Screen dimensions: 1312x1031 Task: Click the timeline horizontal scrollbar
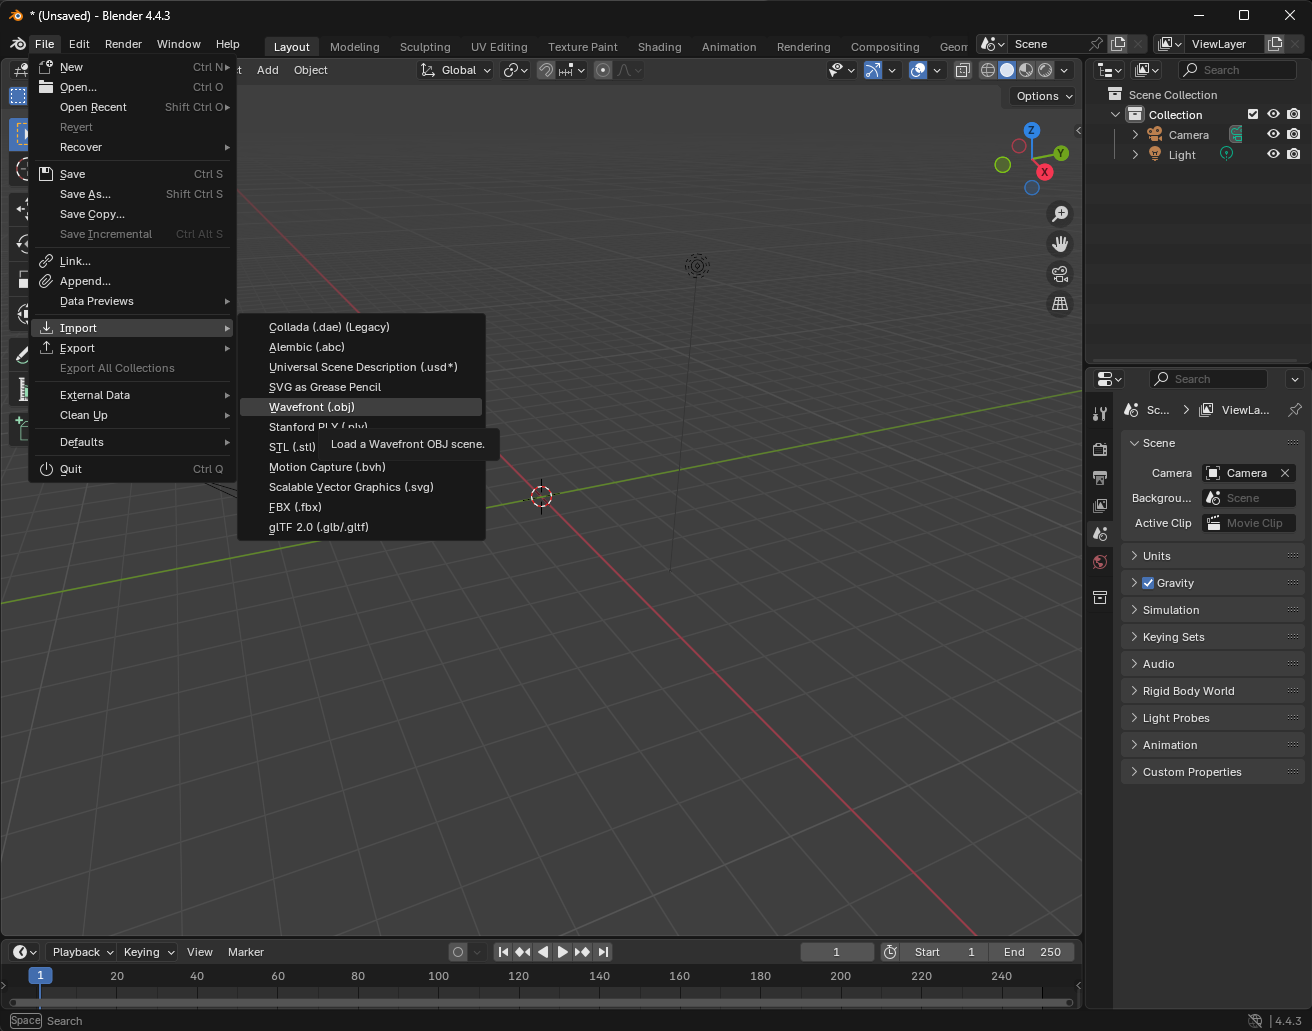point(540,1002)
